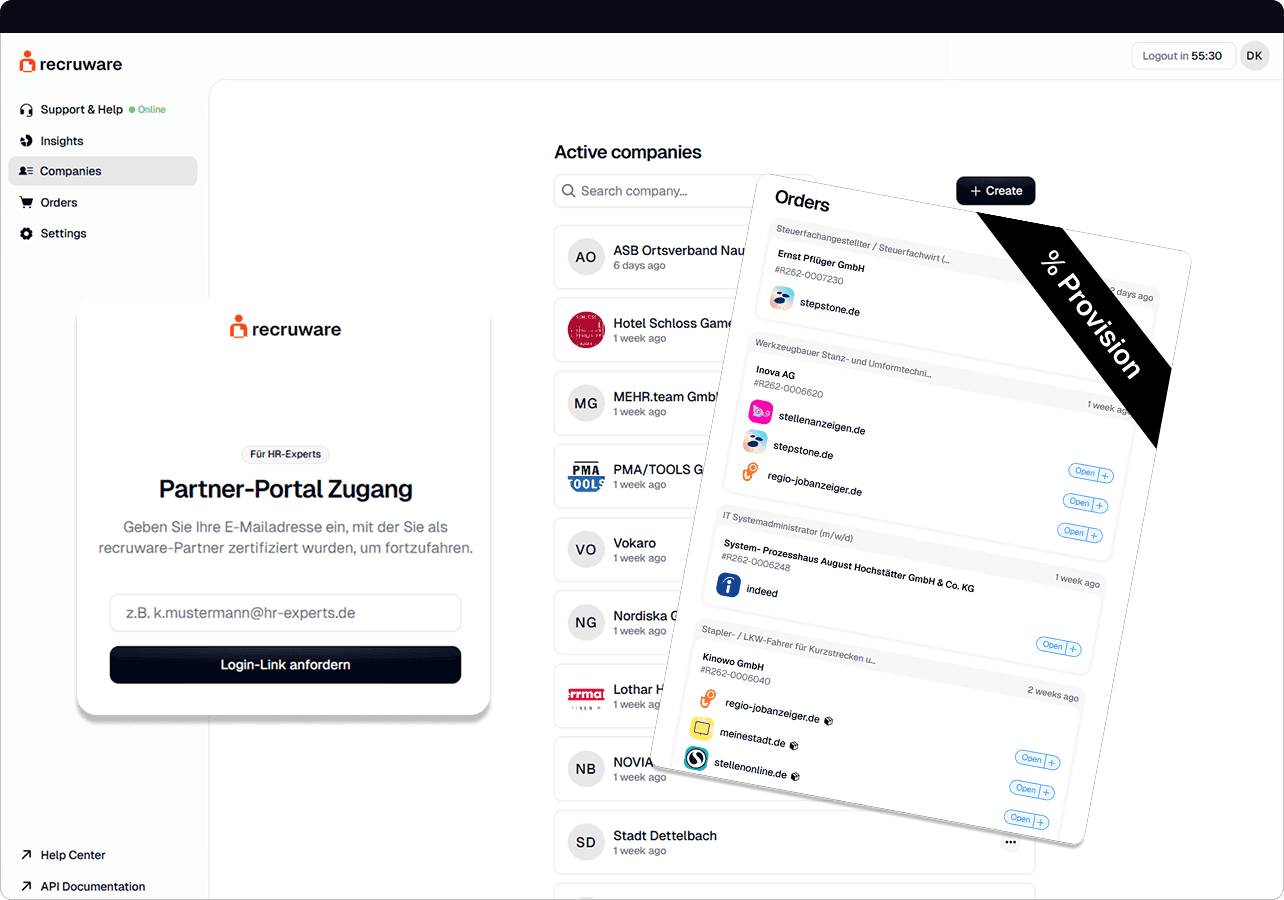Open Orders via the cart icon
The image size is (1284, 900).
click(x=27, y=202)
